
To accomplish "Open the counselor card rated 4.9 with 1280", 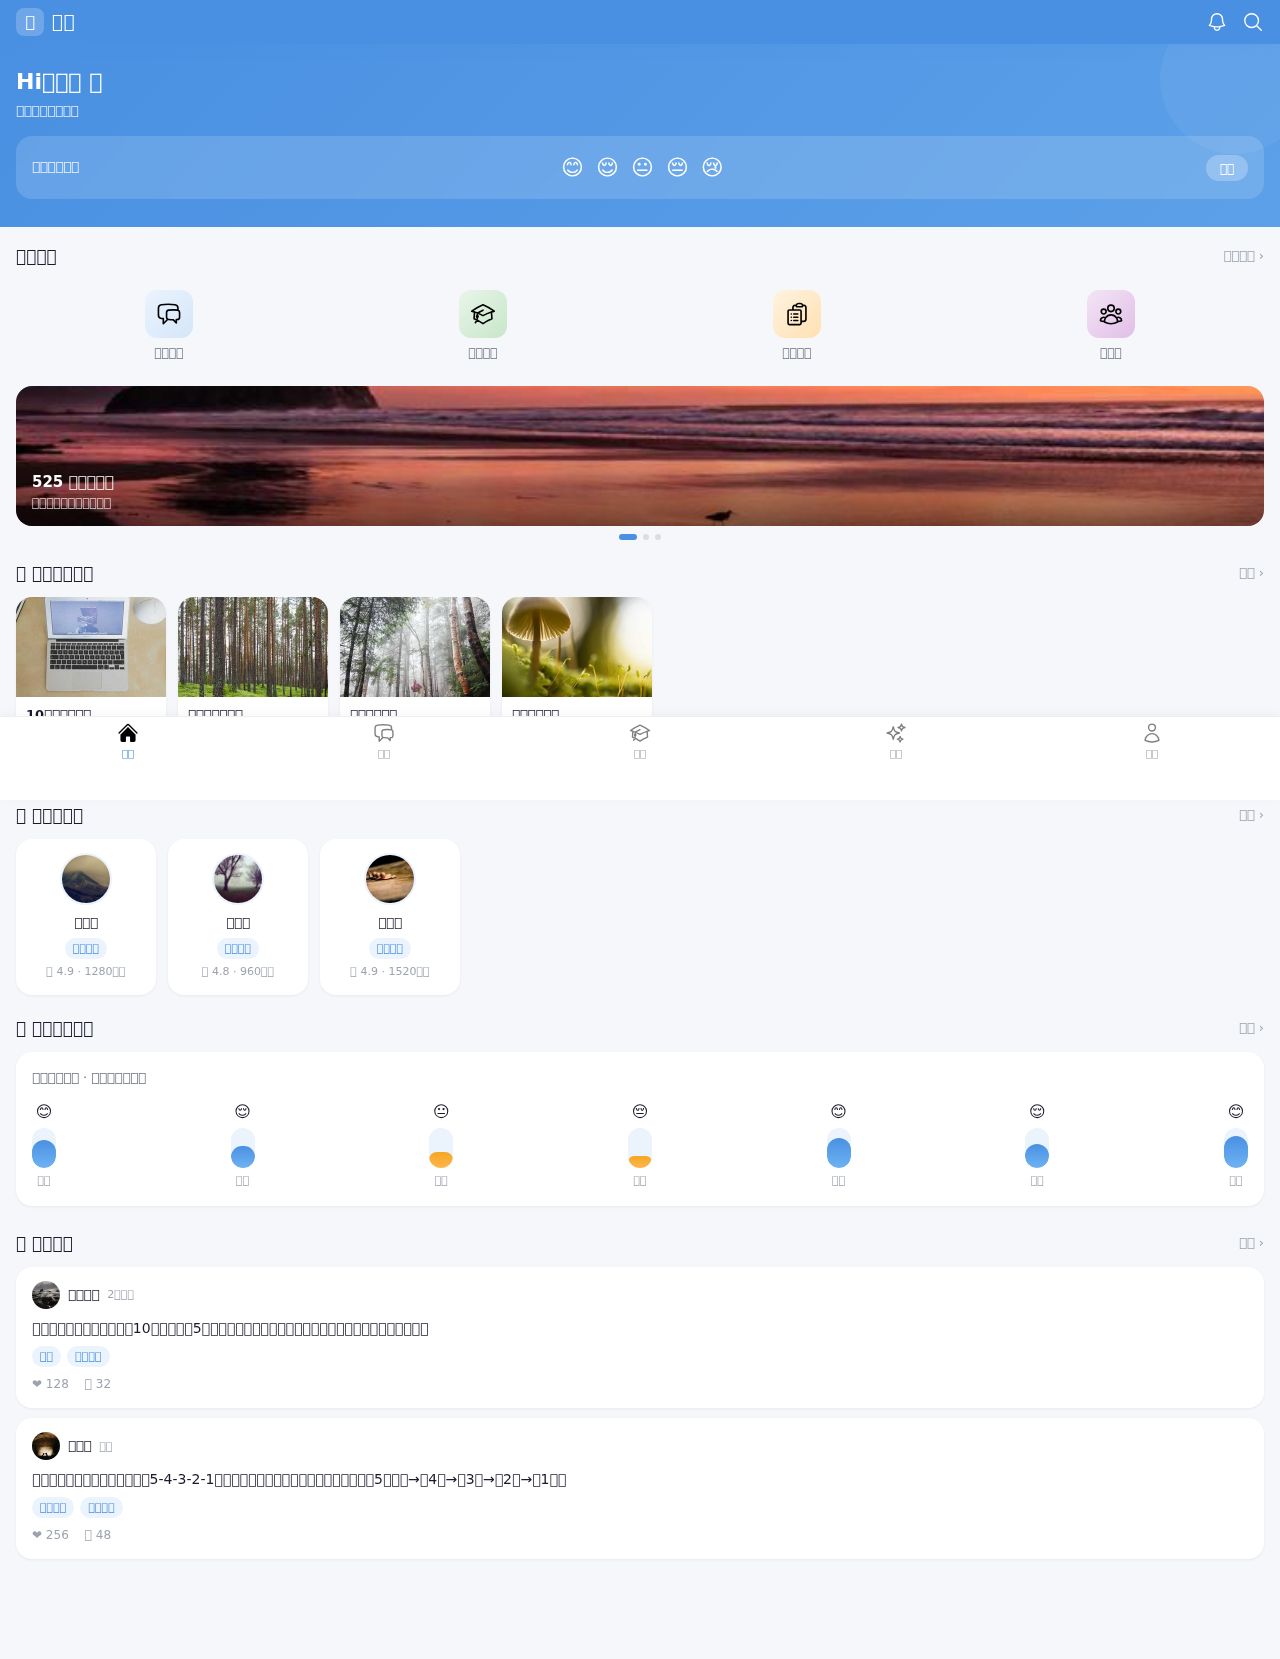I will pos(86,917).
